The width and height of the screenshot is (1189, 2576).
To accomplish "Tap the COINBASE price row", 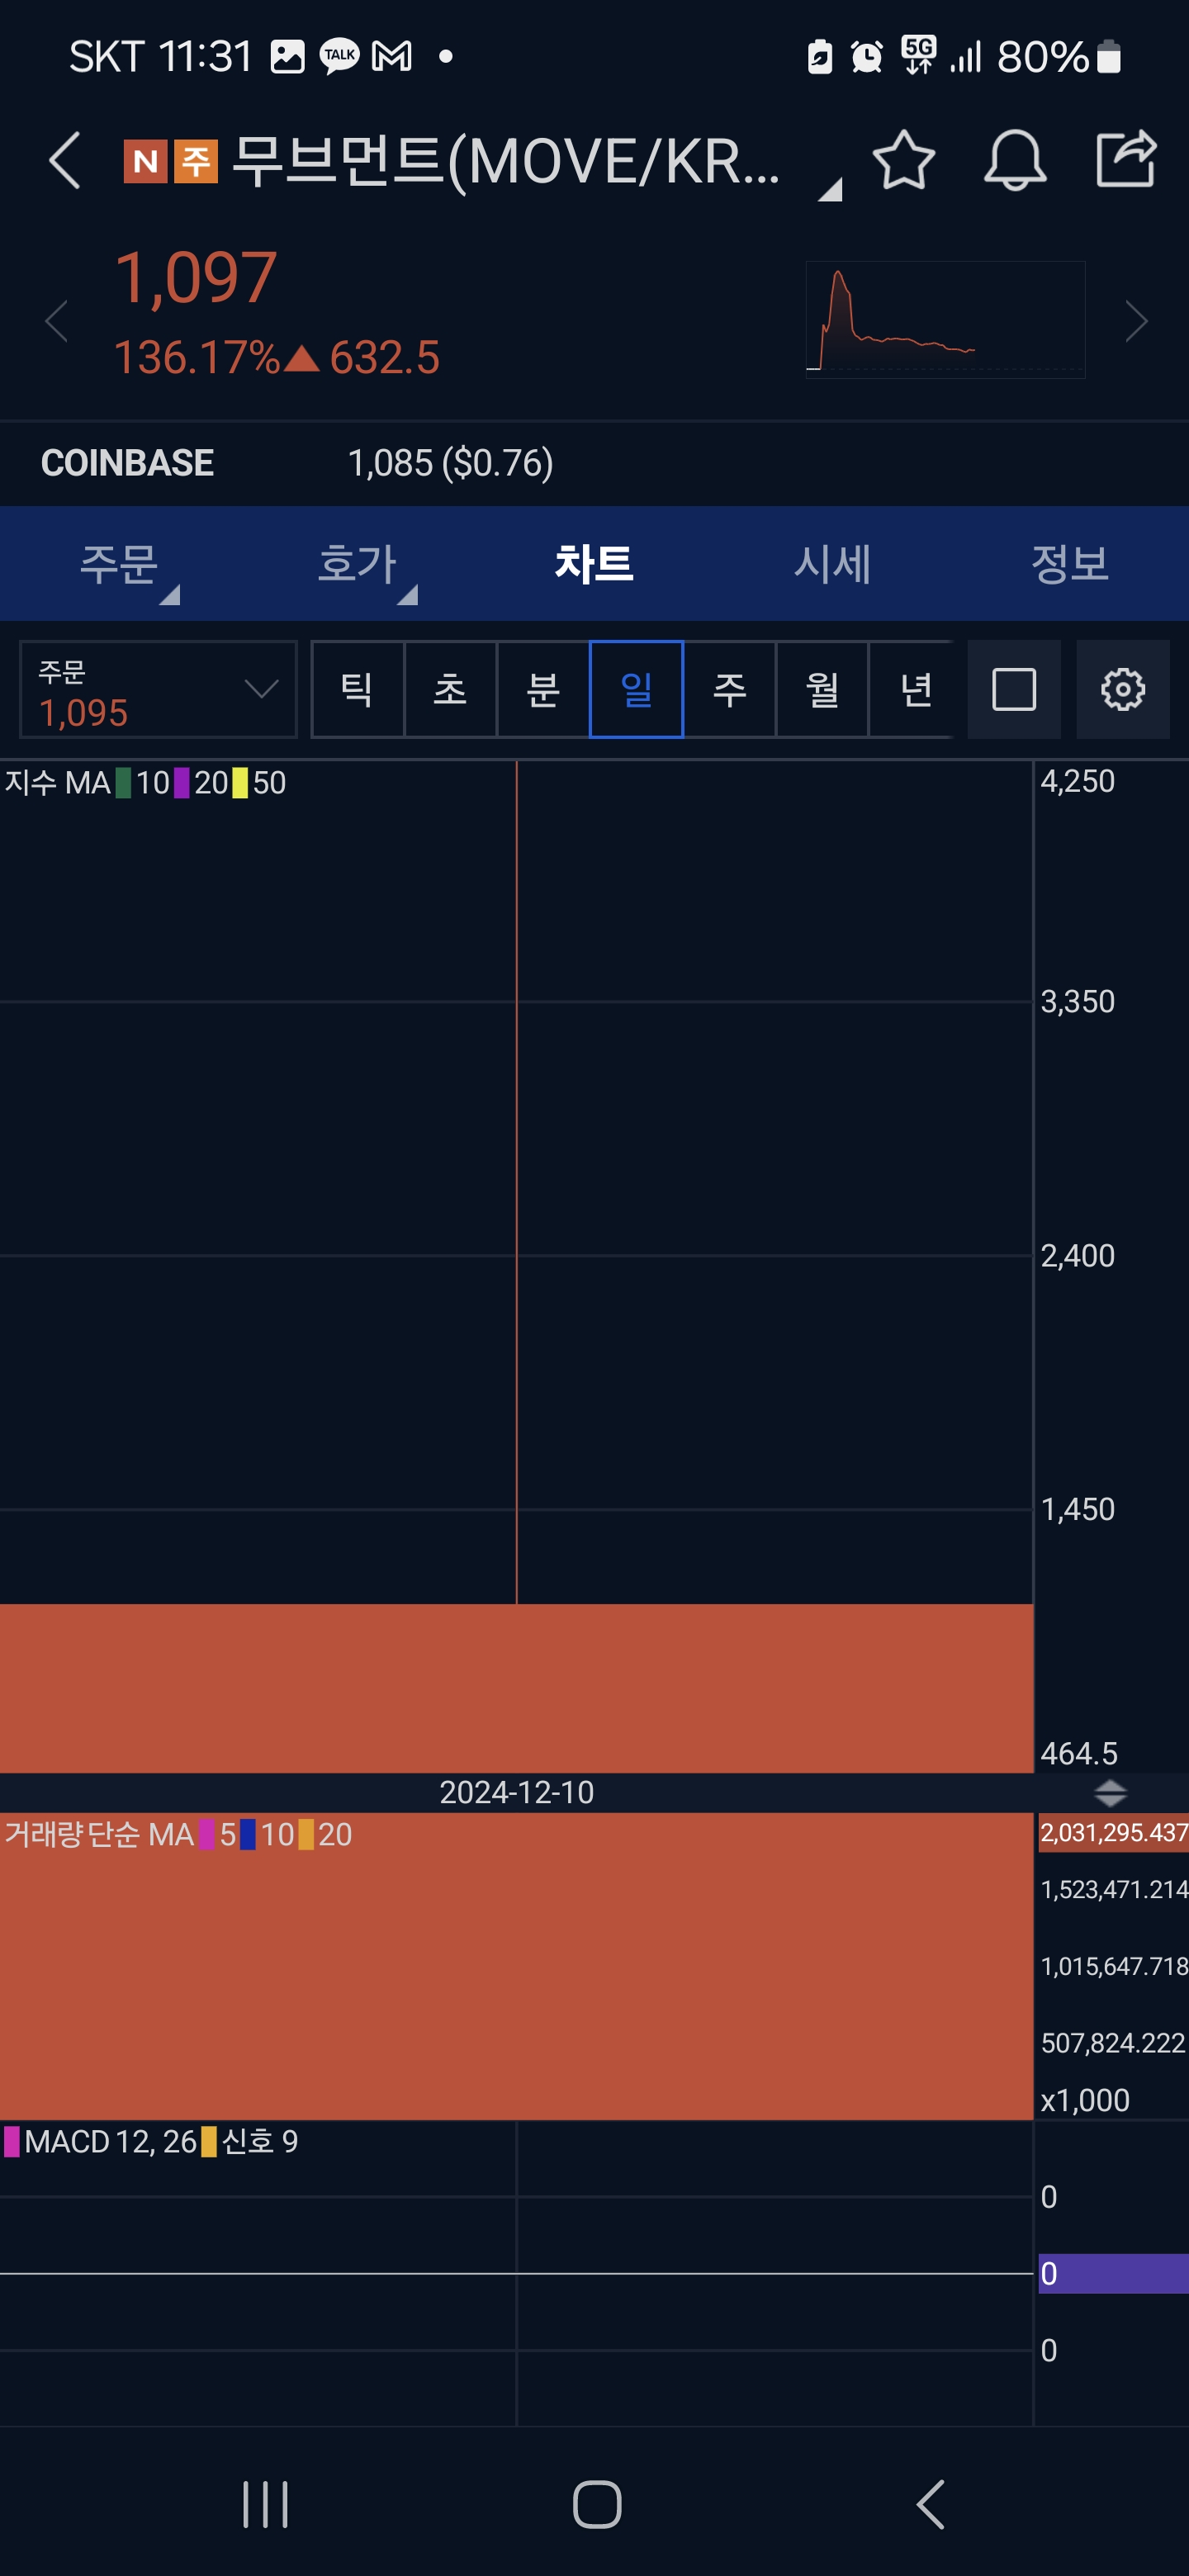I will (594, 463).
